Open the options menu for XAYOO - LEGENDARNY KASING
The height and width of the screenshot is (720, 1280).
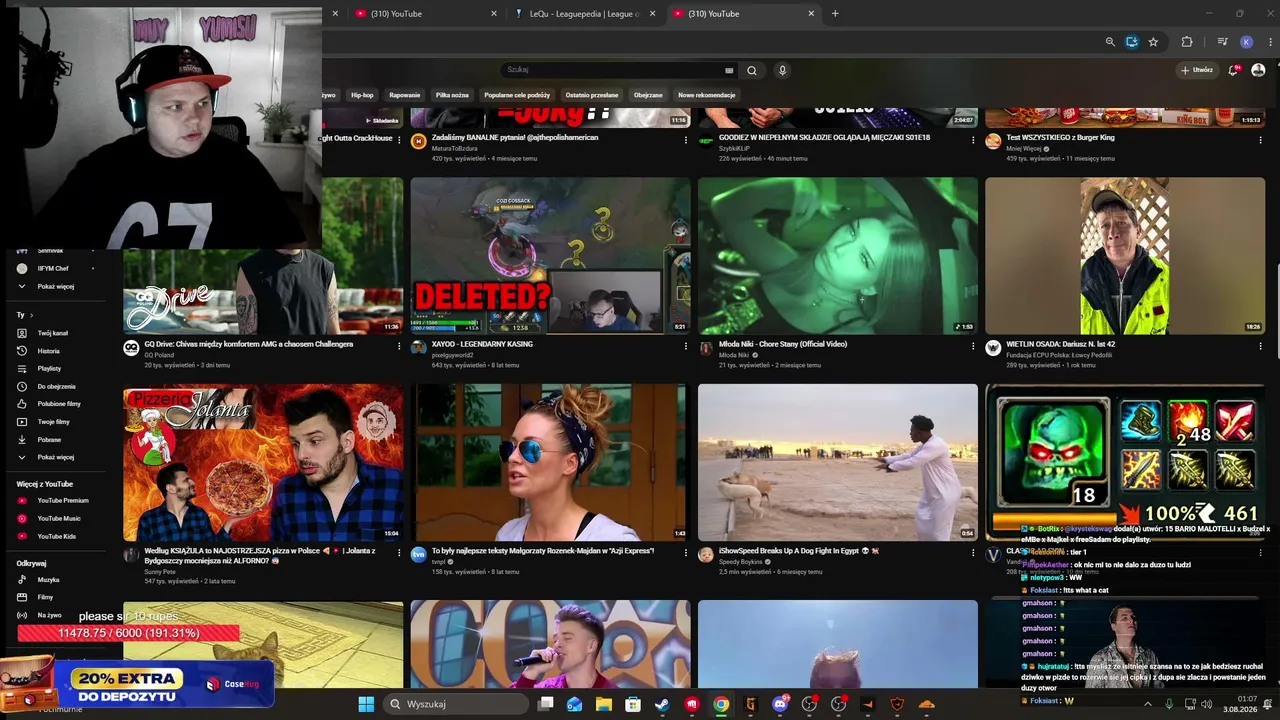686,346
